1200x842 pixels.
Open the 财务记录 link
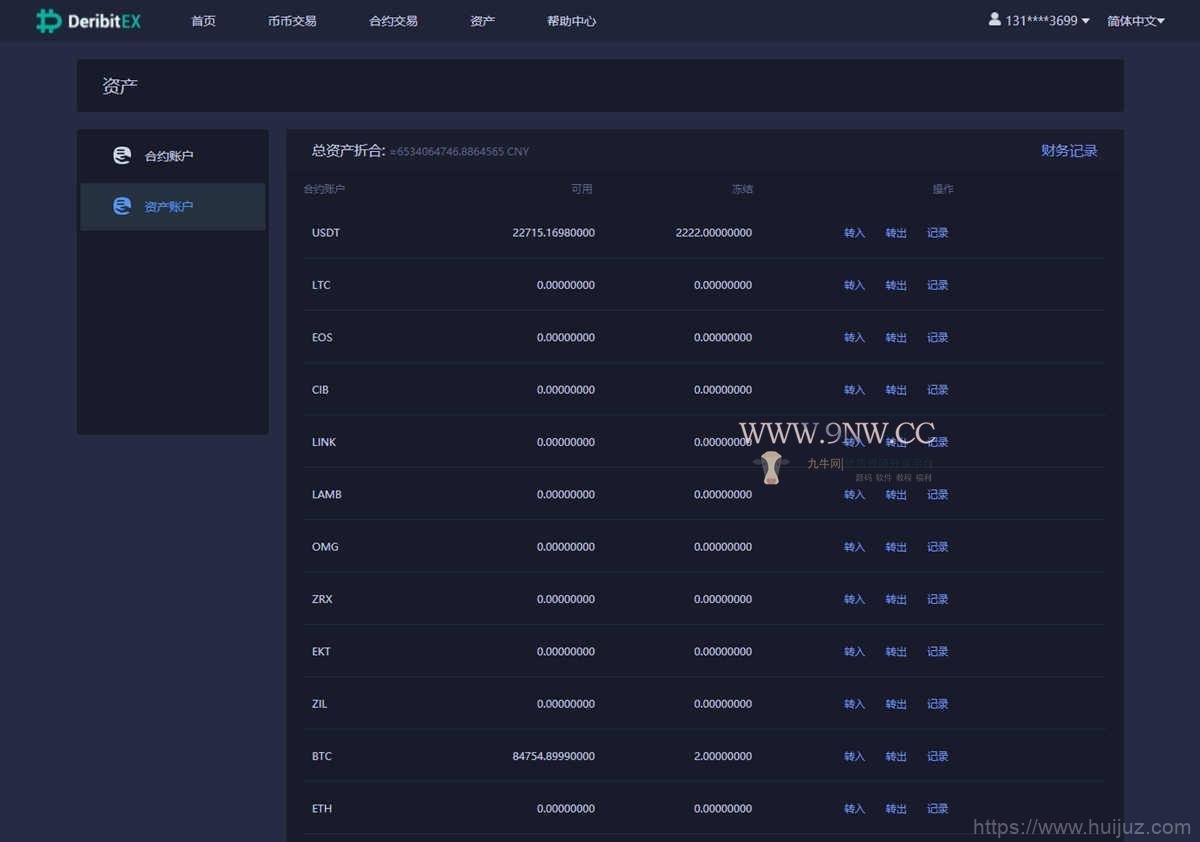pos(1069,151)
